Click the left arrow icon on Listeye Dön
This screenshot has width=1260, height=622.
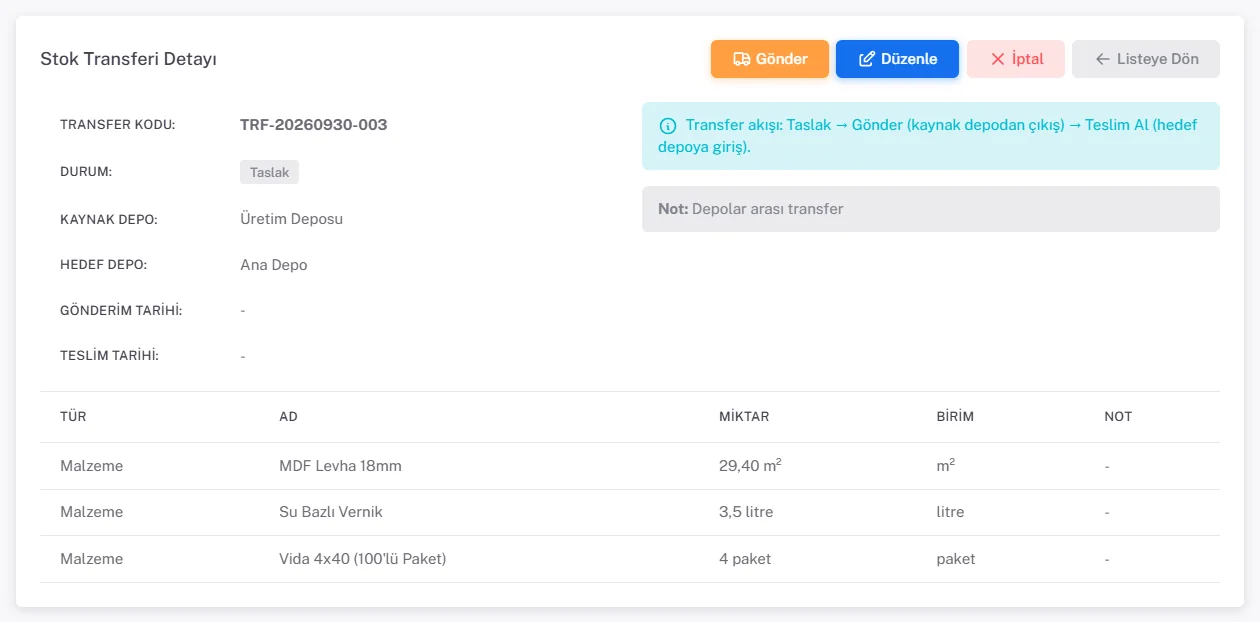(x=1102, y=59)
